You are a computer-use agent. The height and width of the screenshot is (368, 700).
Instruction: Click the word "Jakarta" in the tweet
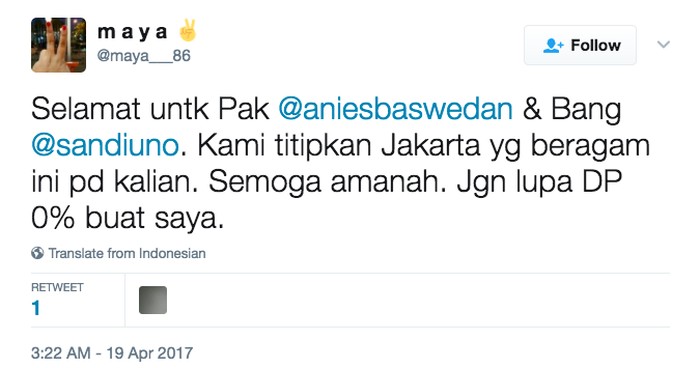click(x=430, y=146)
